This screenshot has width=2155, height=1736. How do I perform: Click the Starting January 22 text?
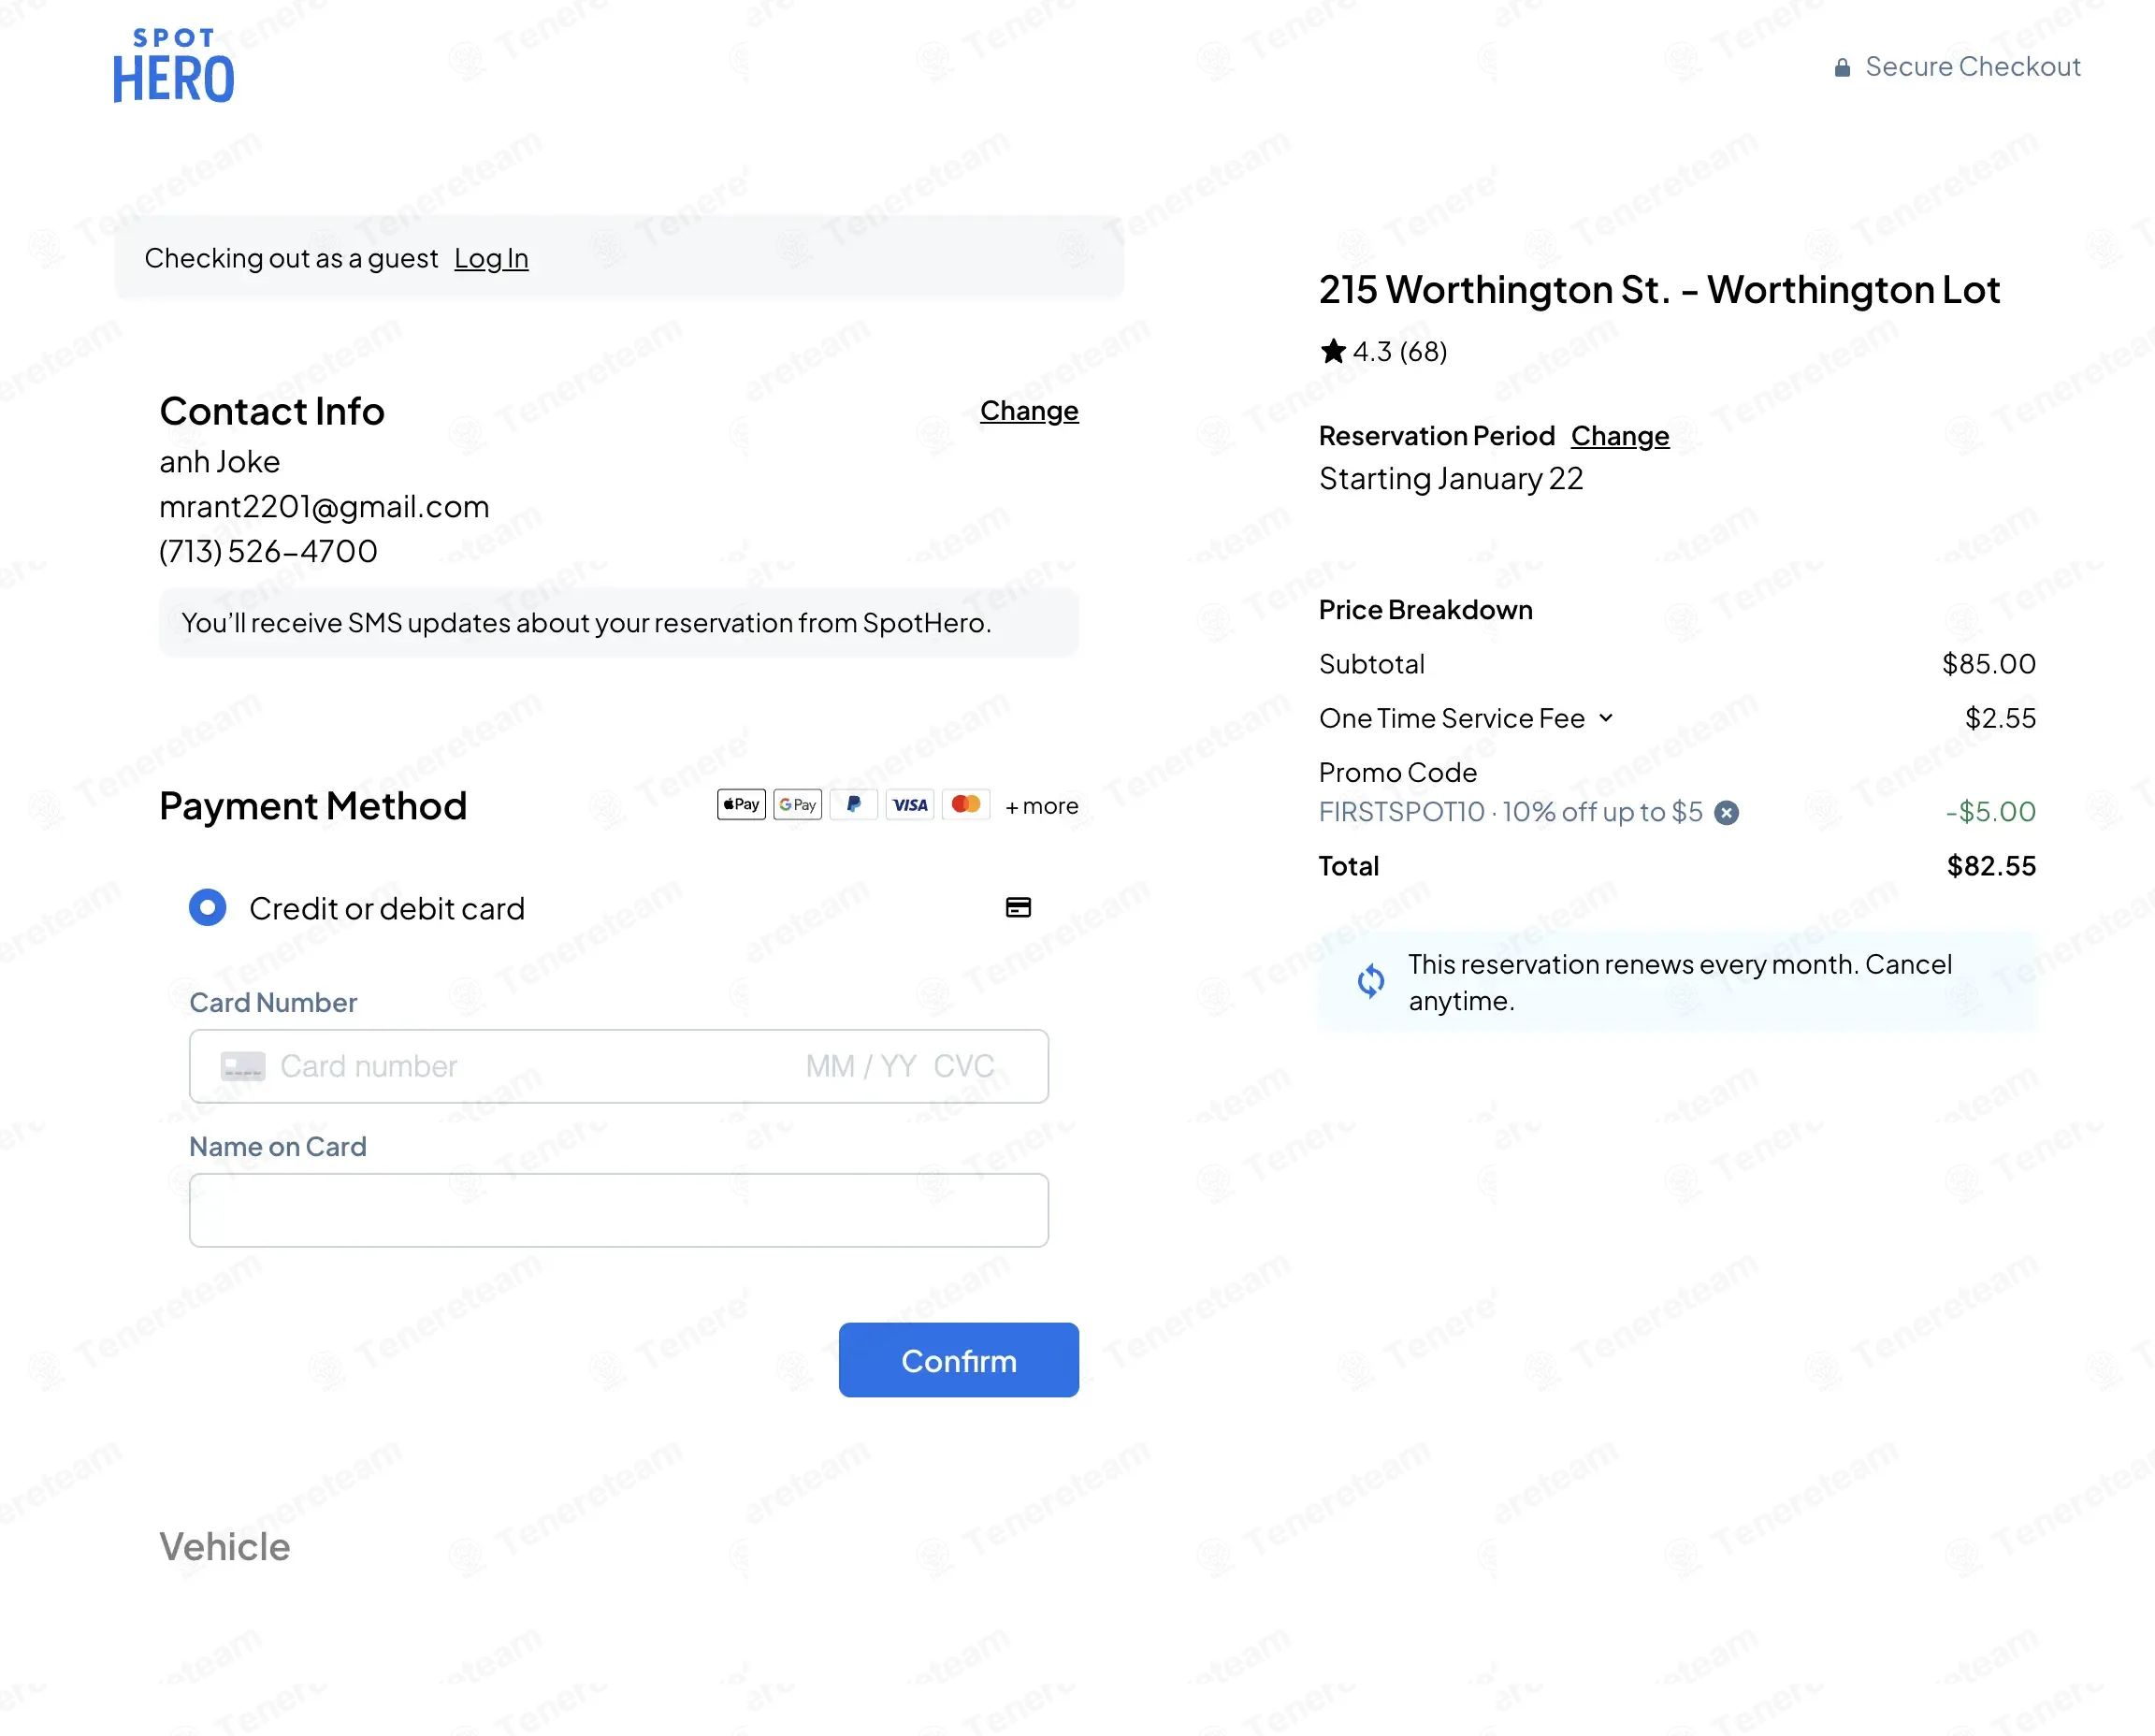point(1451,479)
